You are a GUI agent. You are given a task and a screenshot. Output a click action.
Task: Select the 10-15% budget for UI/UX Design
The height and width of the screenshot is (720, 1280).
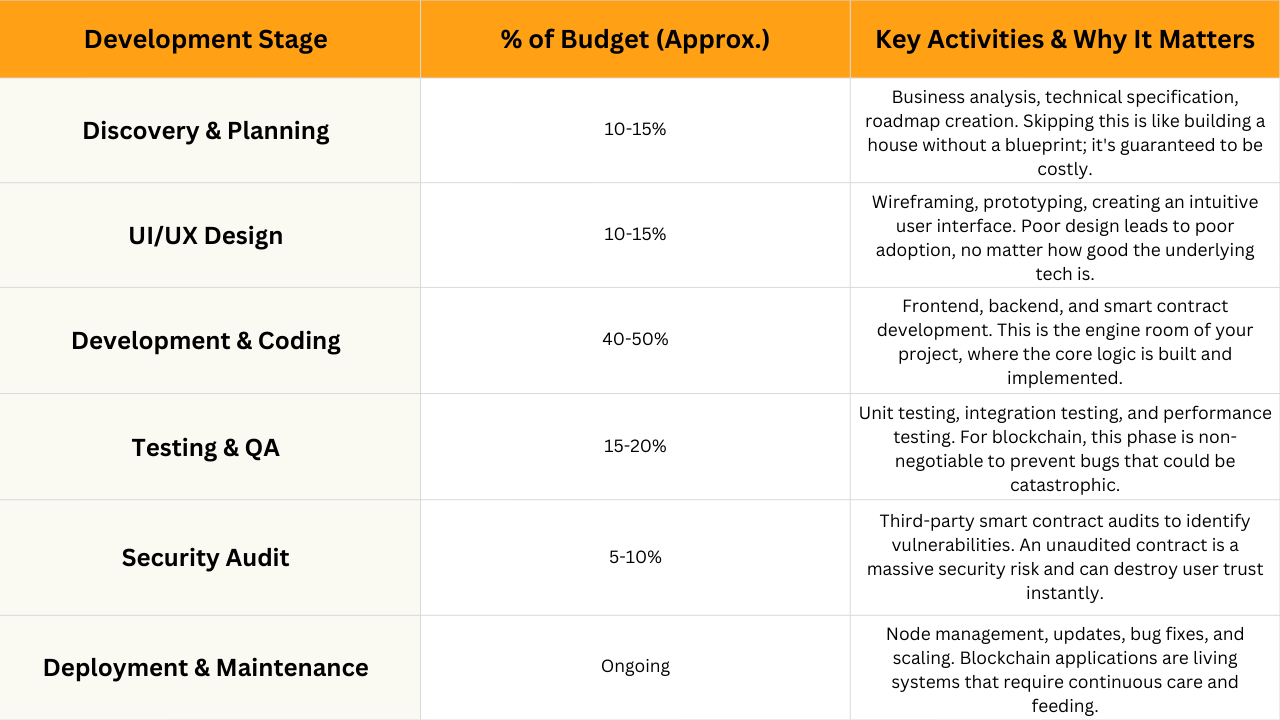pyautogui.click(x=635, y=234)
